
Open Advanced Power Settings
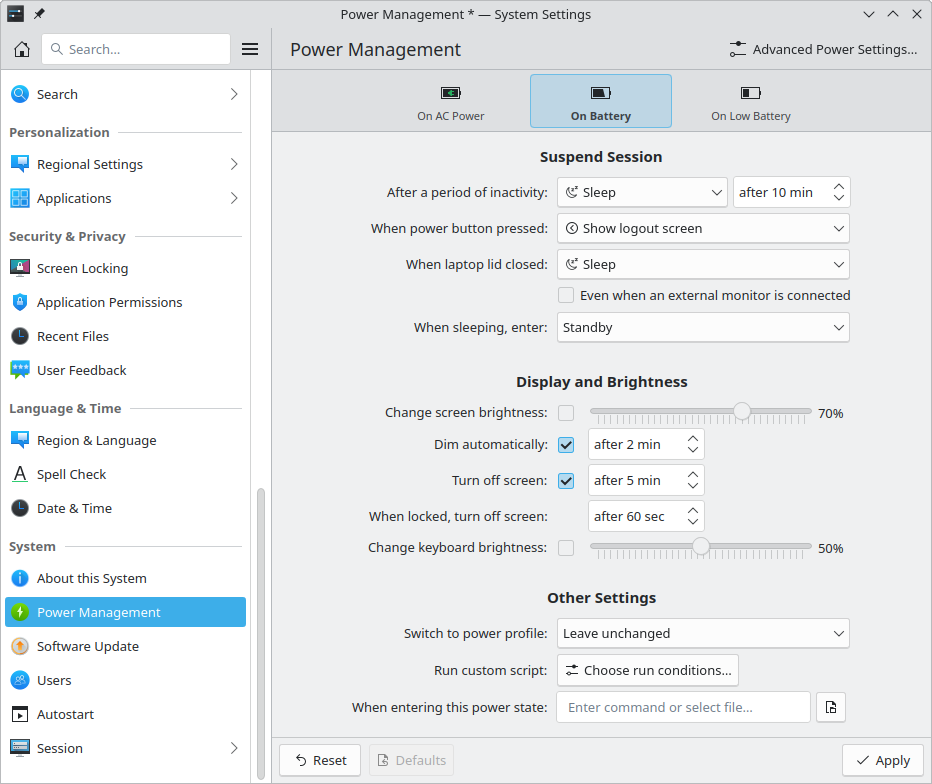tap(824, 49)
